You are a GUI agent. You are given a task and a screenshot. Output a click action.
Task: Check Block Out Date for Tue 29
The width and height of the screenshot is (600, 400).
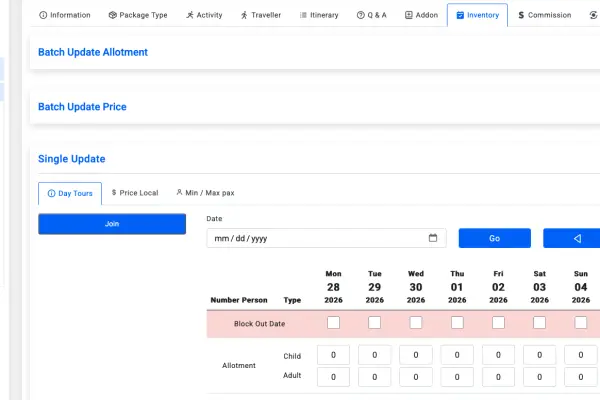point(375,323)
